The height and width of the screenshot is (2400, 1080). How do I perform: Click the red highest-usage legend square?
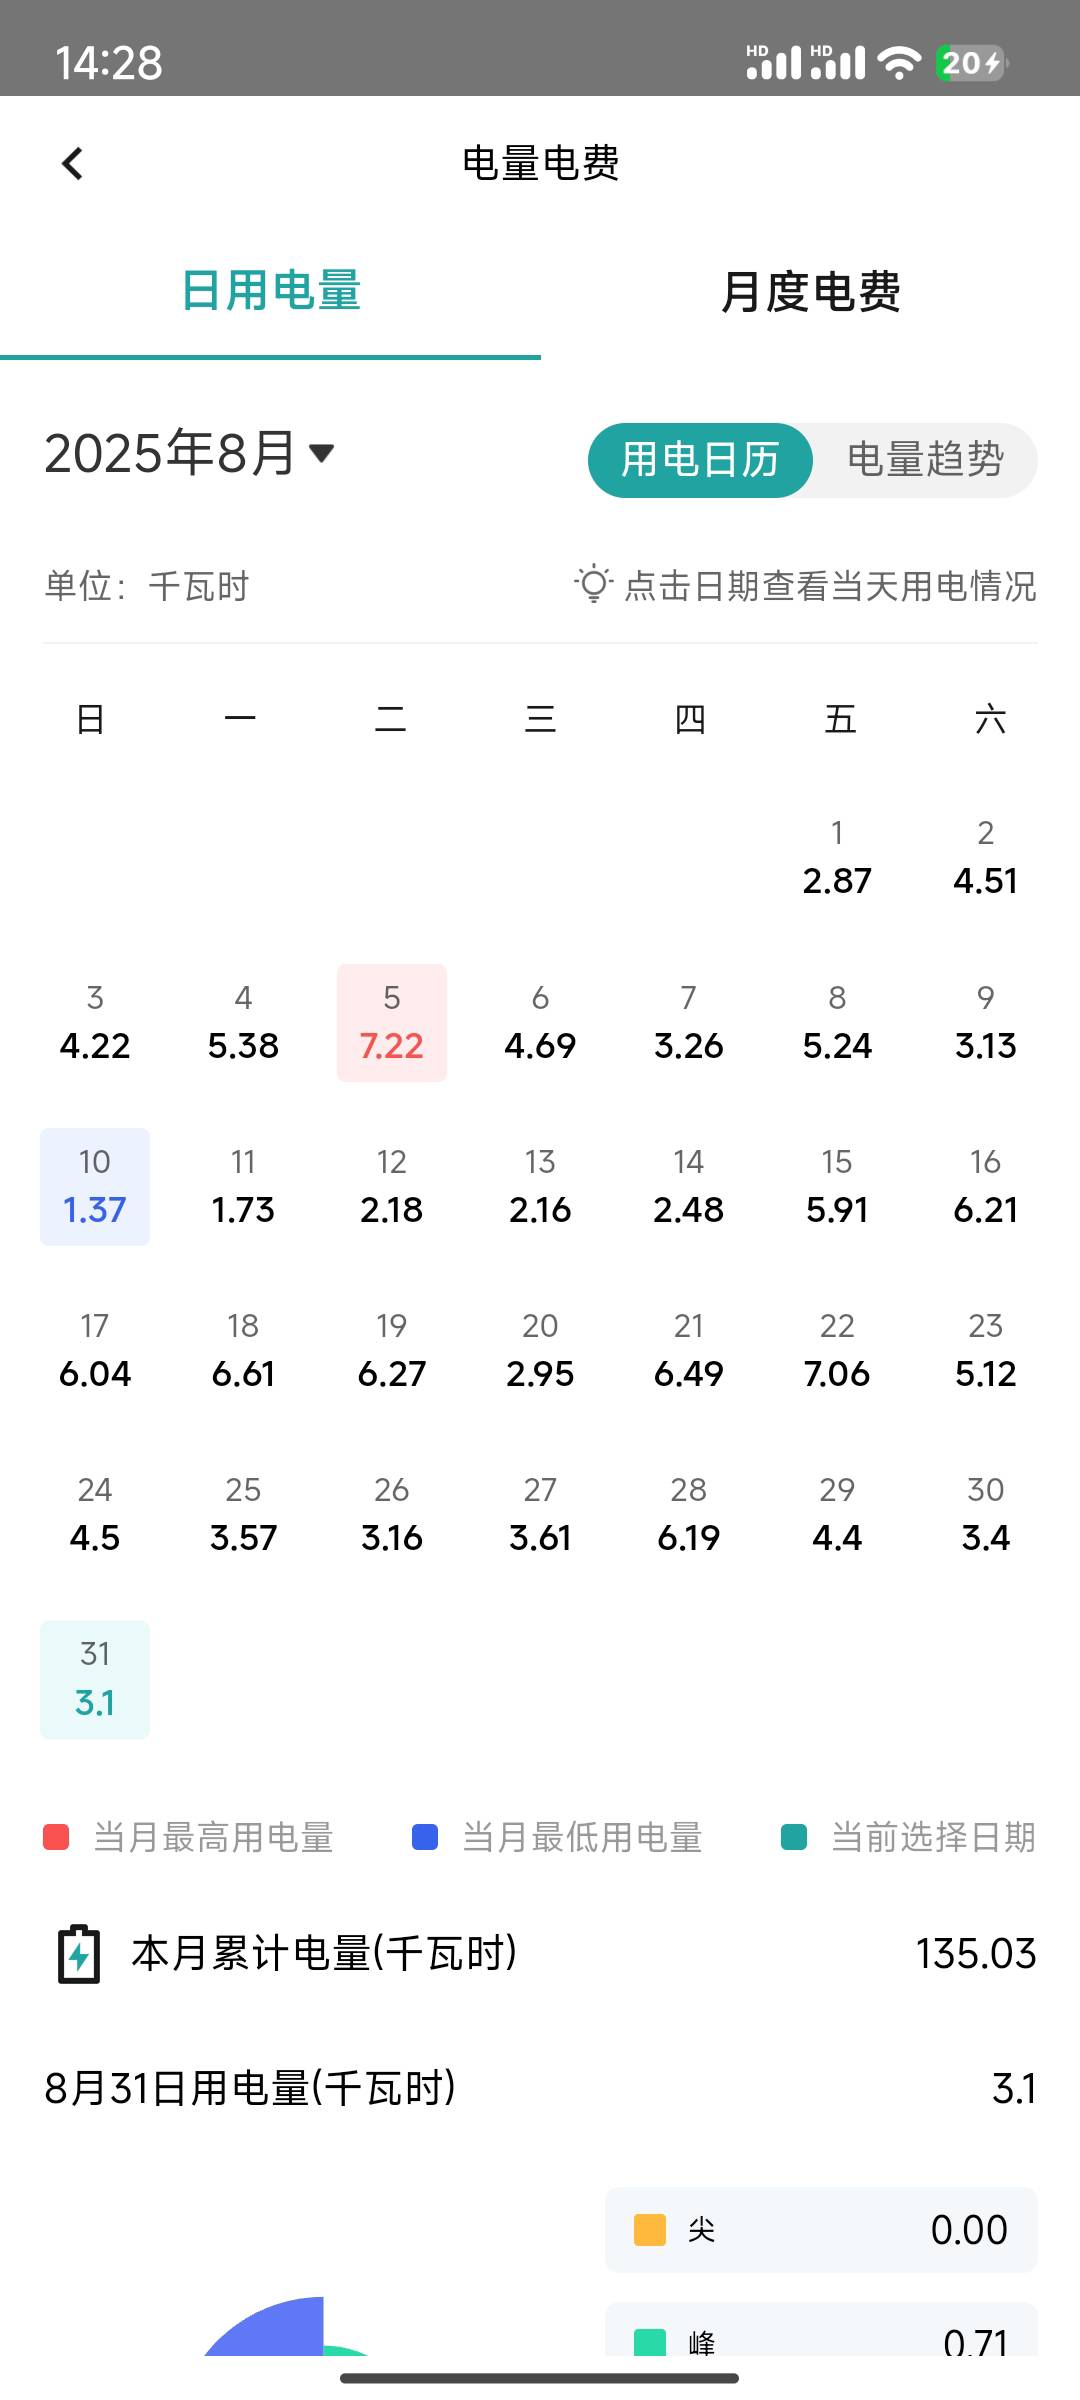tap(56, 1837)
